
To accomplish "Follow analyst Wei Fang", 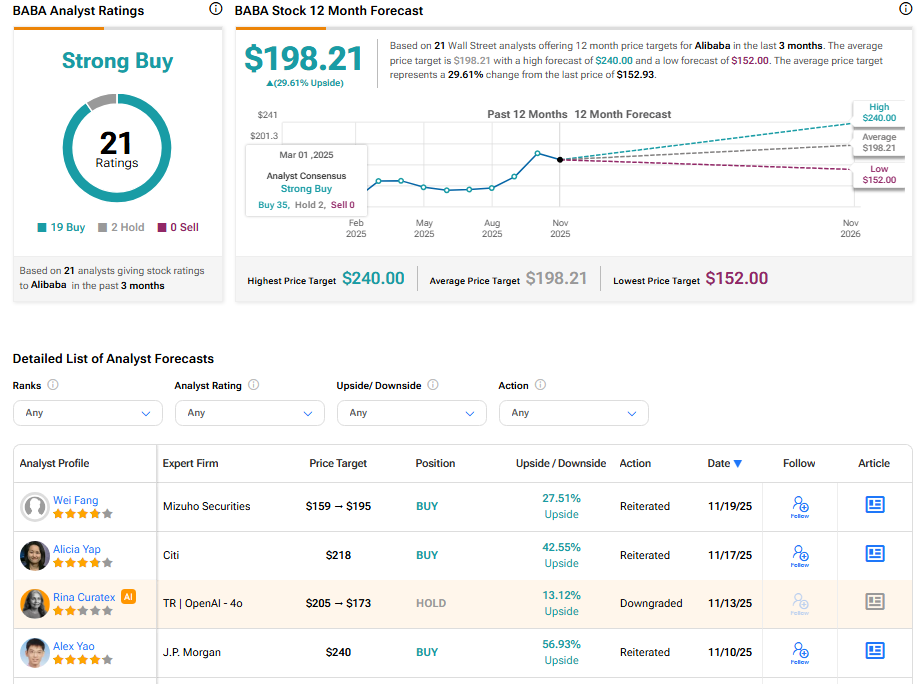I will tap(800, 506).
